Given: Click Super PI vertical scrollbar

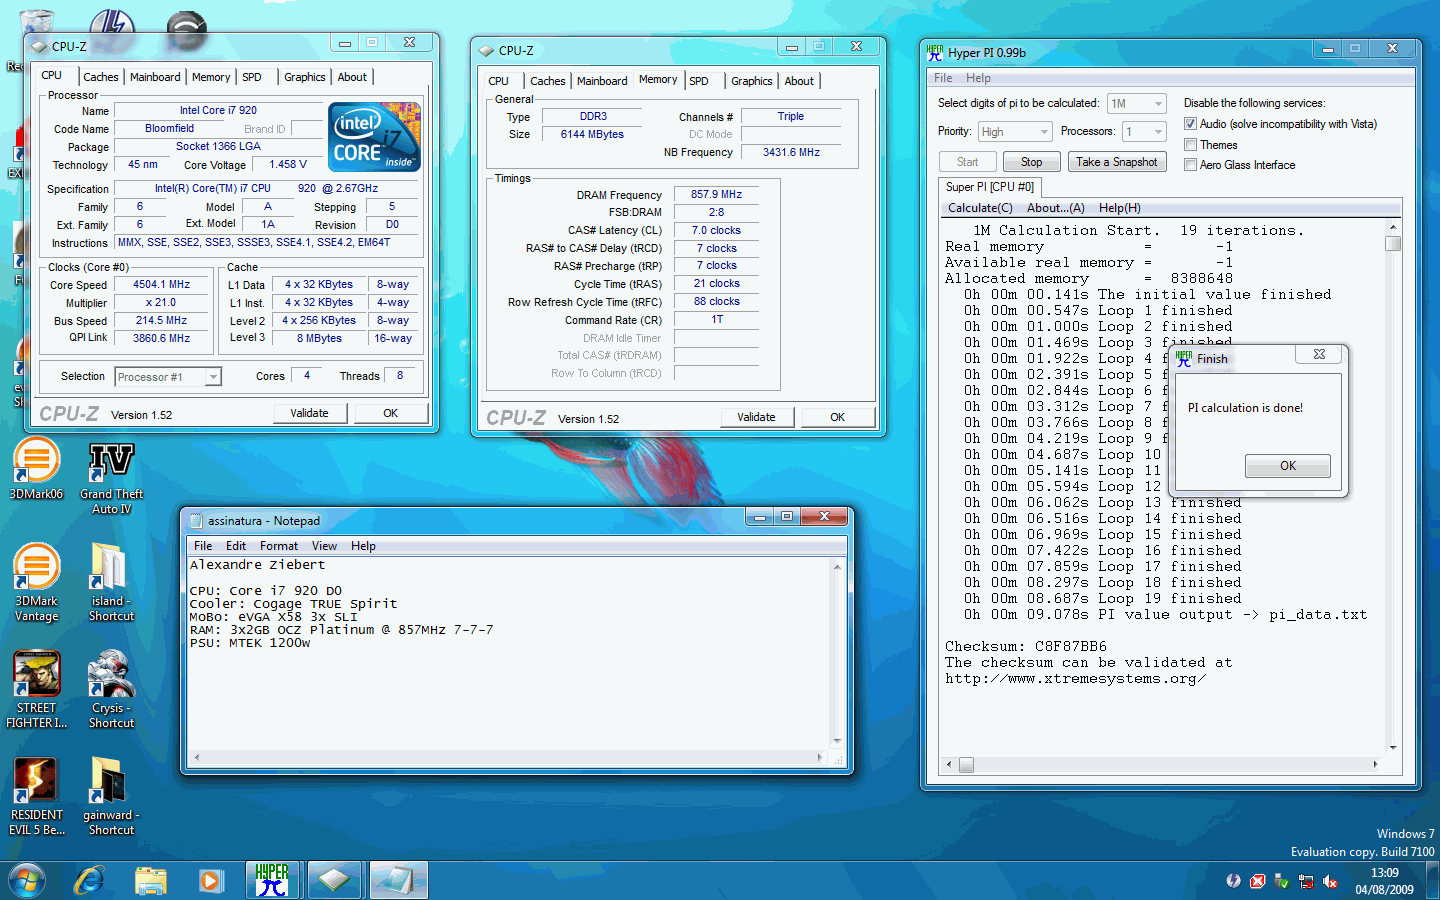Looking at the screenshot, I should (x=1393, y=487).
